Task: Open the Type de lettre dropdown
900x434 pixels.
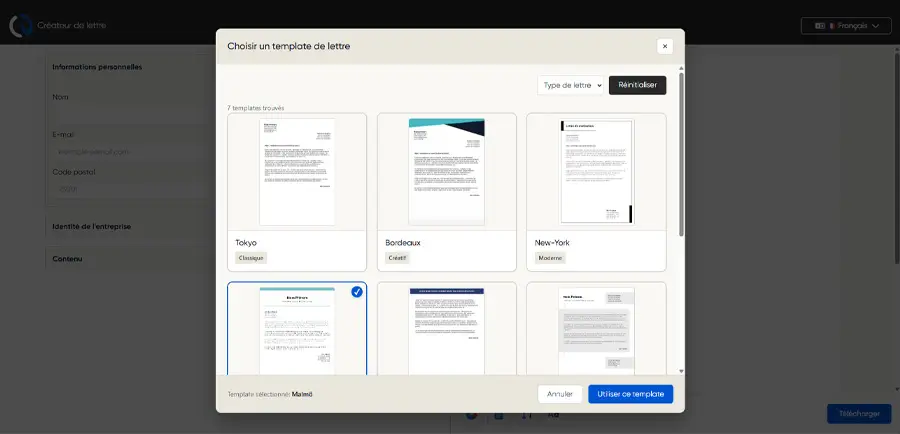Action: click(x=571, y=85)
